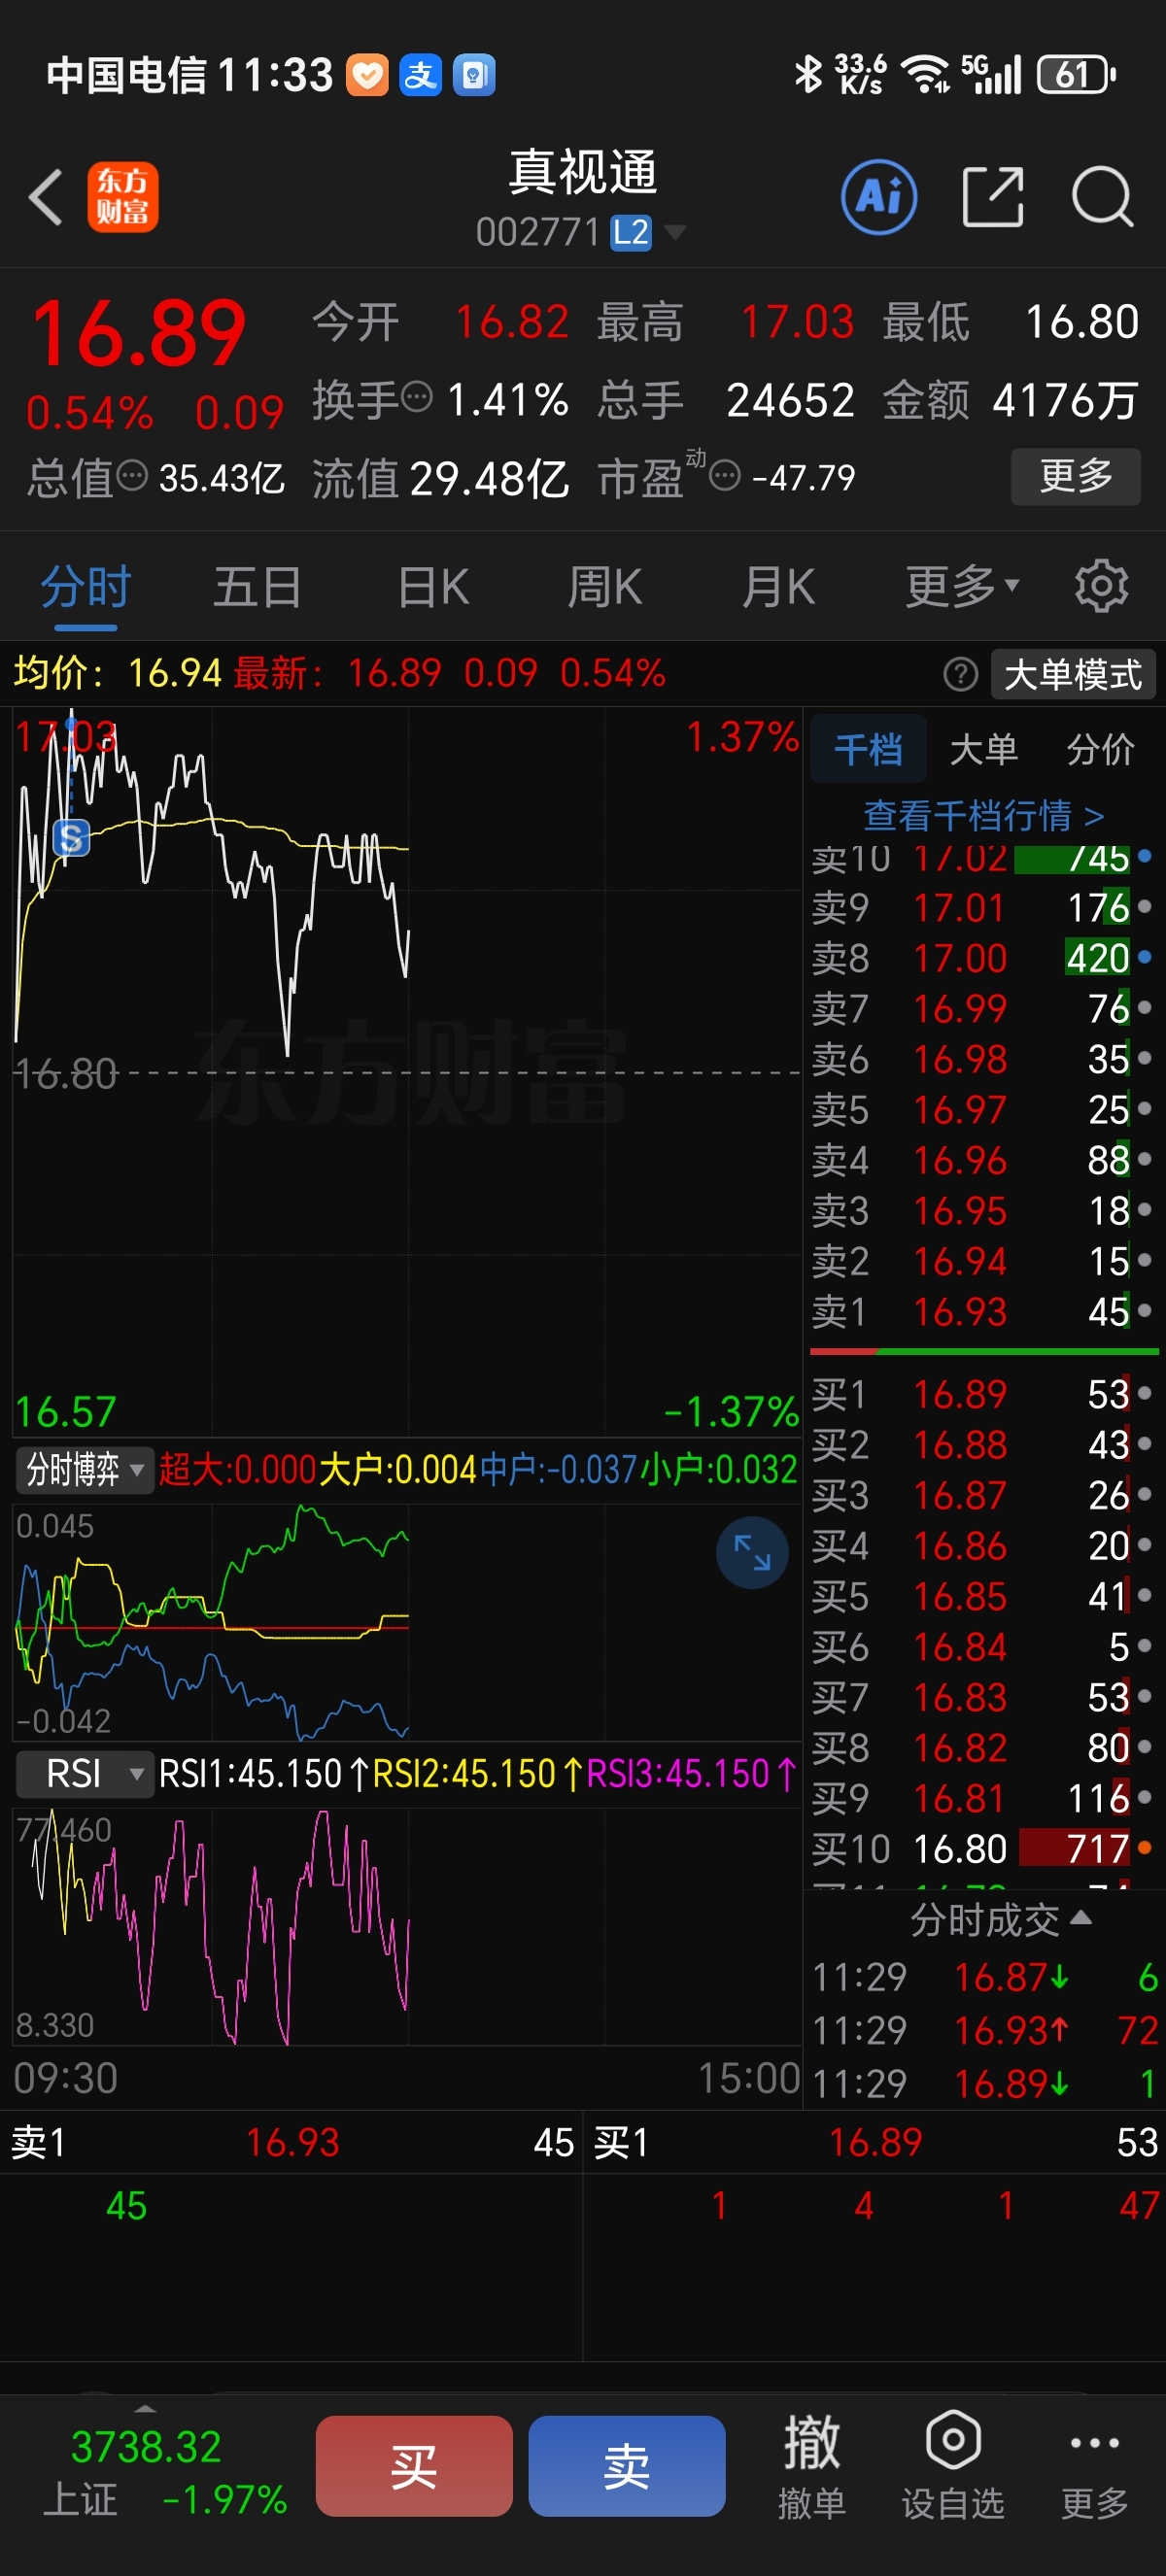Select 买10 price 16.80 row
The width and height of the screenshot is (1166, 2576).
coord(984,1849)
